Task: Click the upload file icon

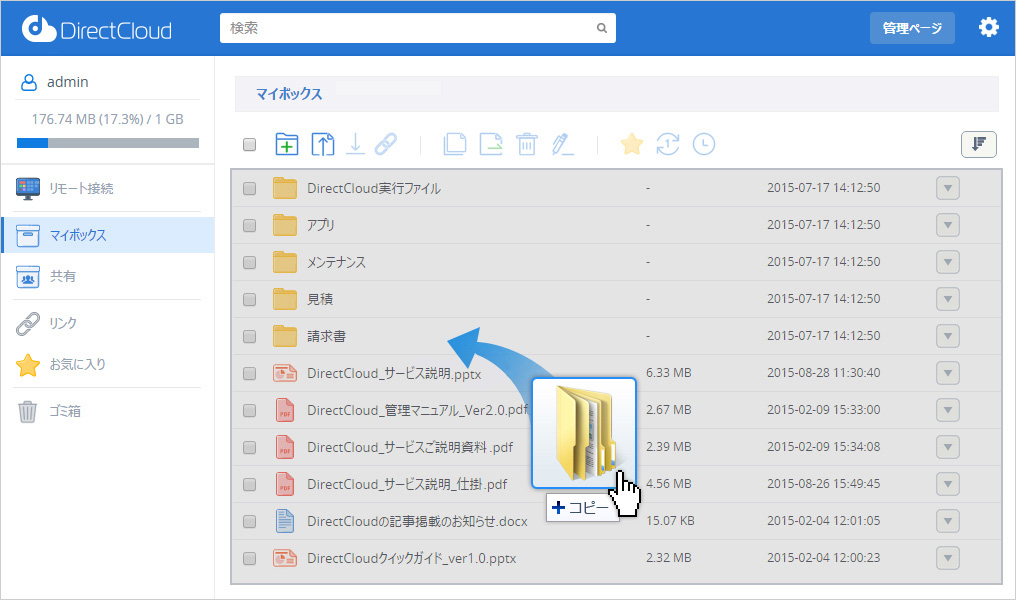Action: [x=323, y=144]
